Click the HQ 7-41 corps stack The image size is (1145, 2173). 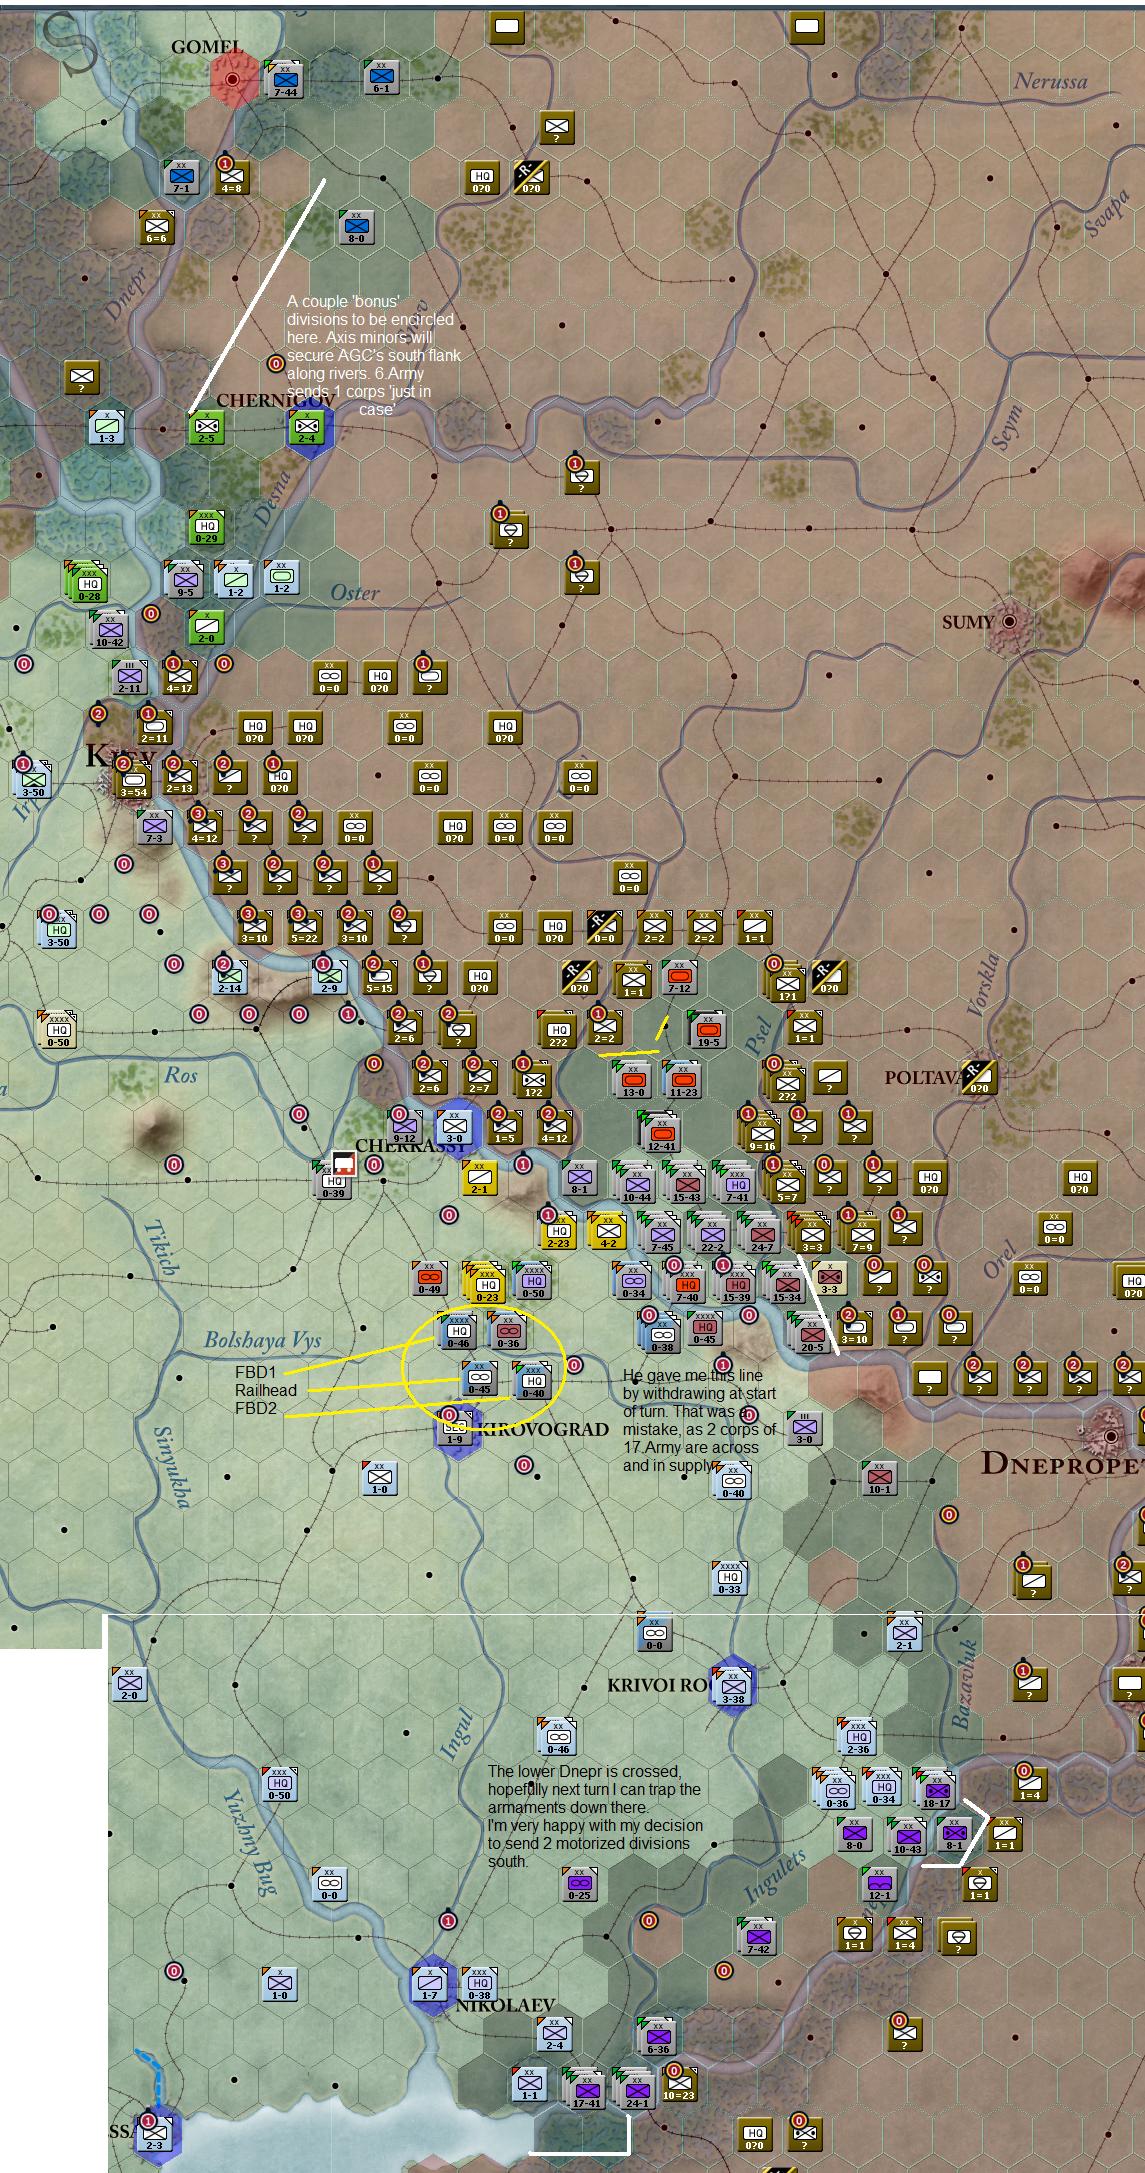735,1183
